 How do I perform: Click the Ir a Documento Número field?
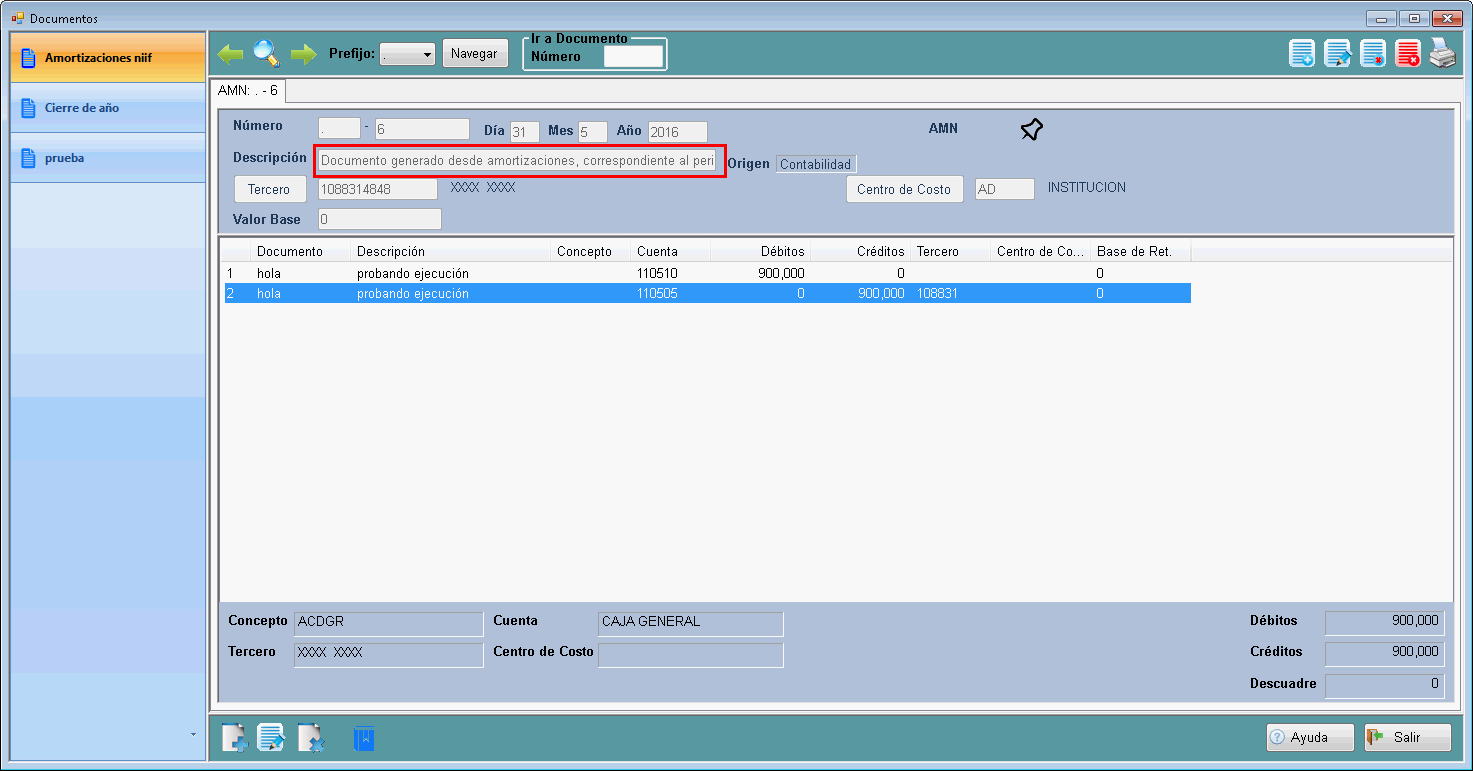click(633, 57)
